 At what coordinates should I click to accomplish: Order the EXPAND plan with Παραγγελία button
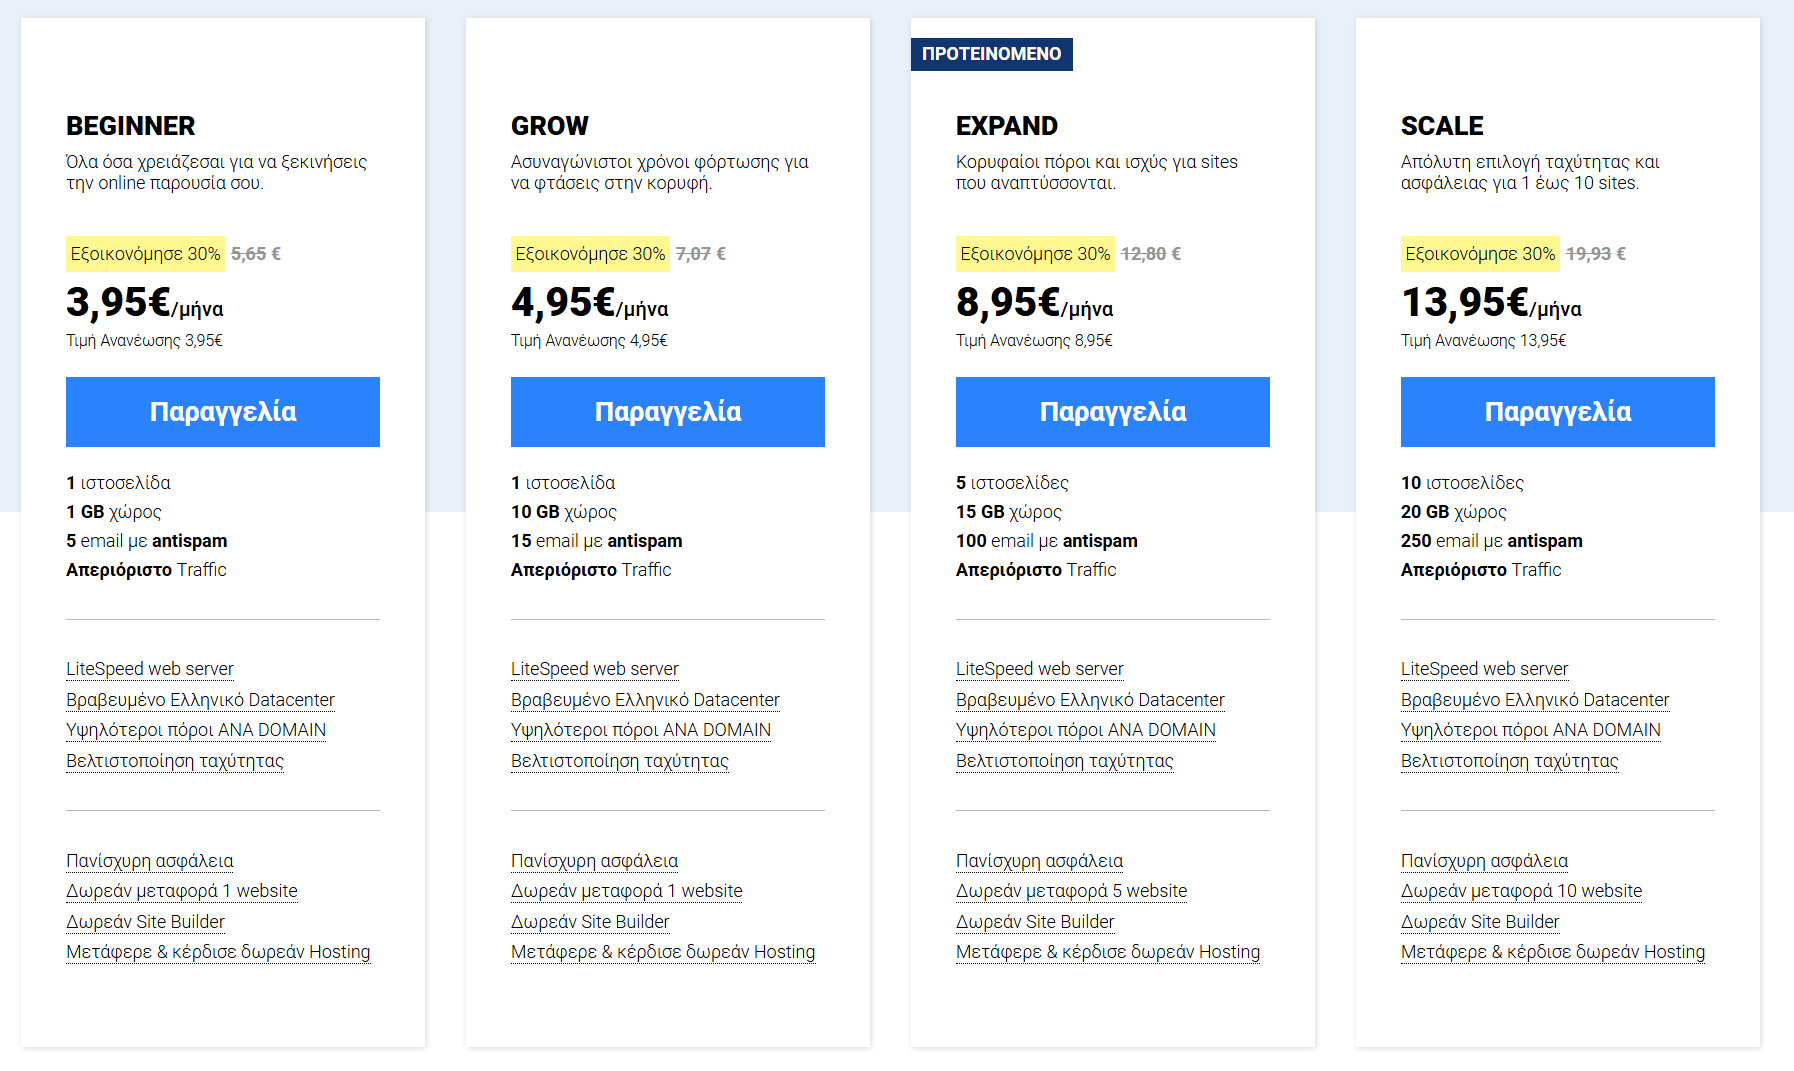click(1113, 412)
